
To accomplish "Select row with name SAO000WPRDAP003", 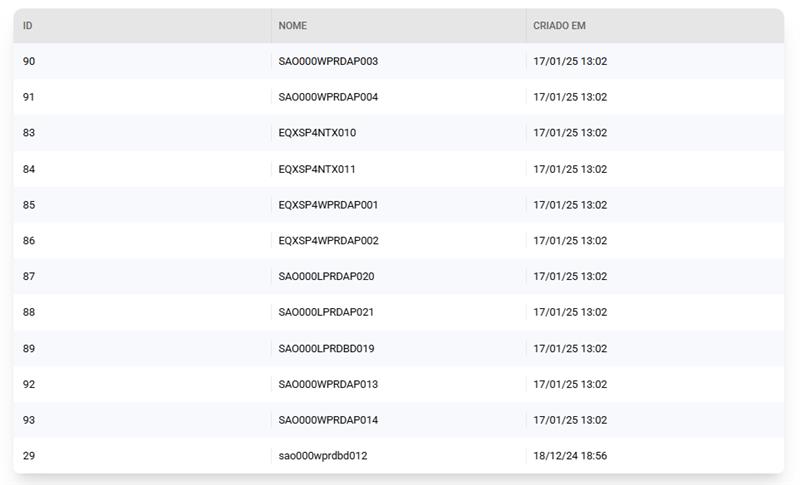I will pos(328,62).
